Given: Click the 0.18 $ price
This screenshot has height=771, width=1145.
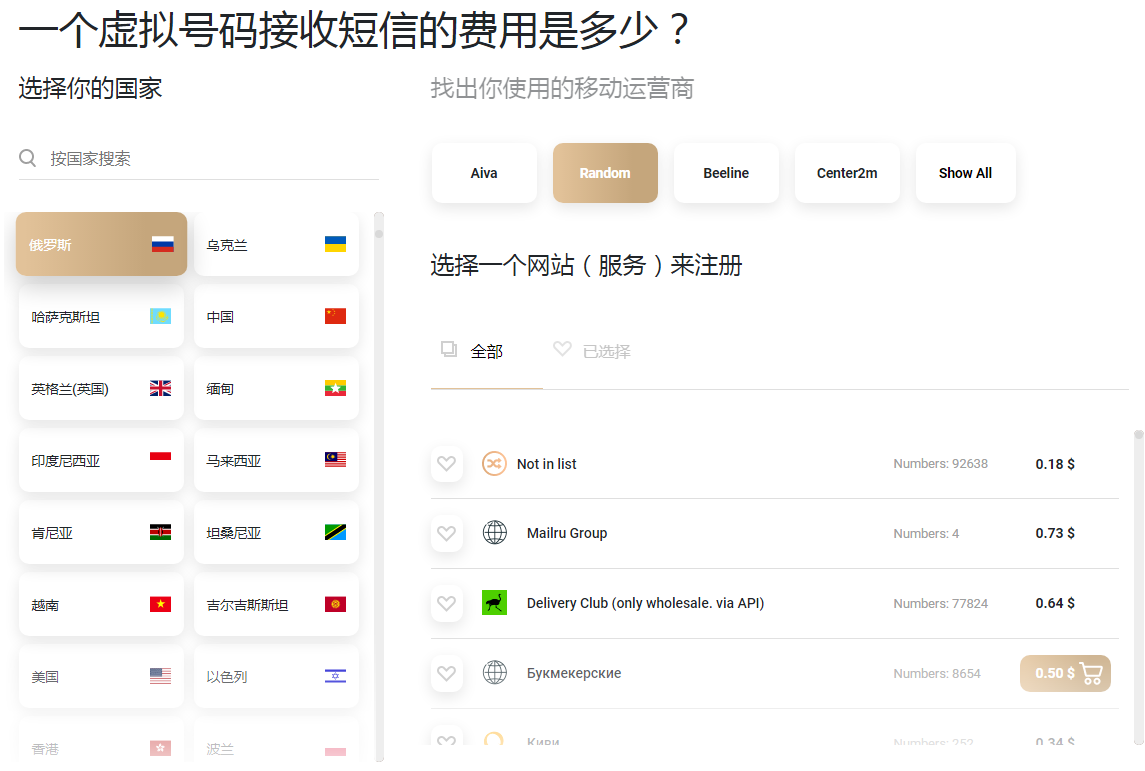Looking at the screenshot, I should (x=1055, y=464).
